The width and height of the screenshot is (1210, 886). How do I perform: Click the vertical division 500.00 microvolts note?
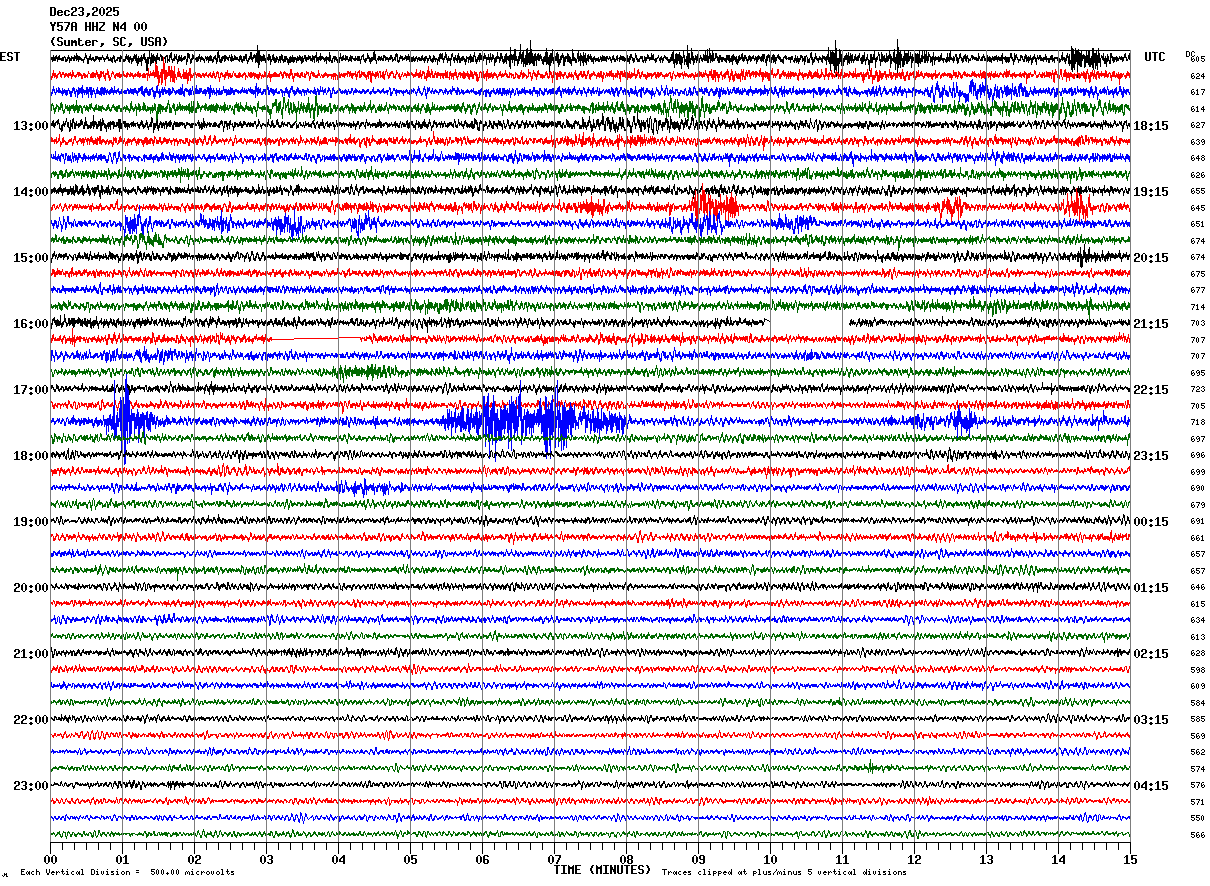click(x=128, y=872)
